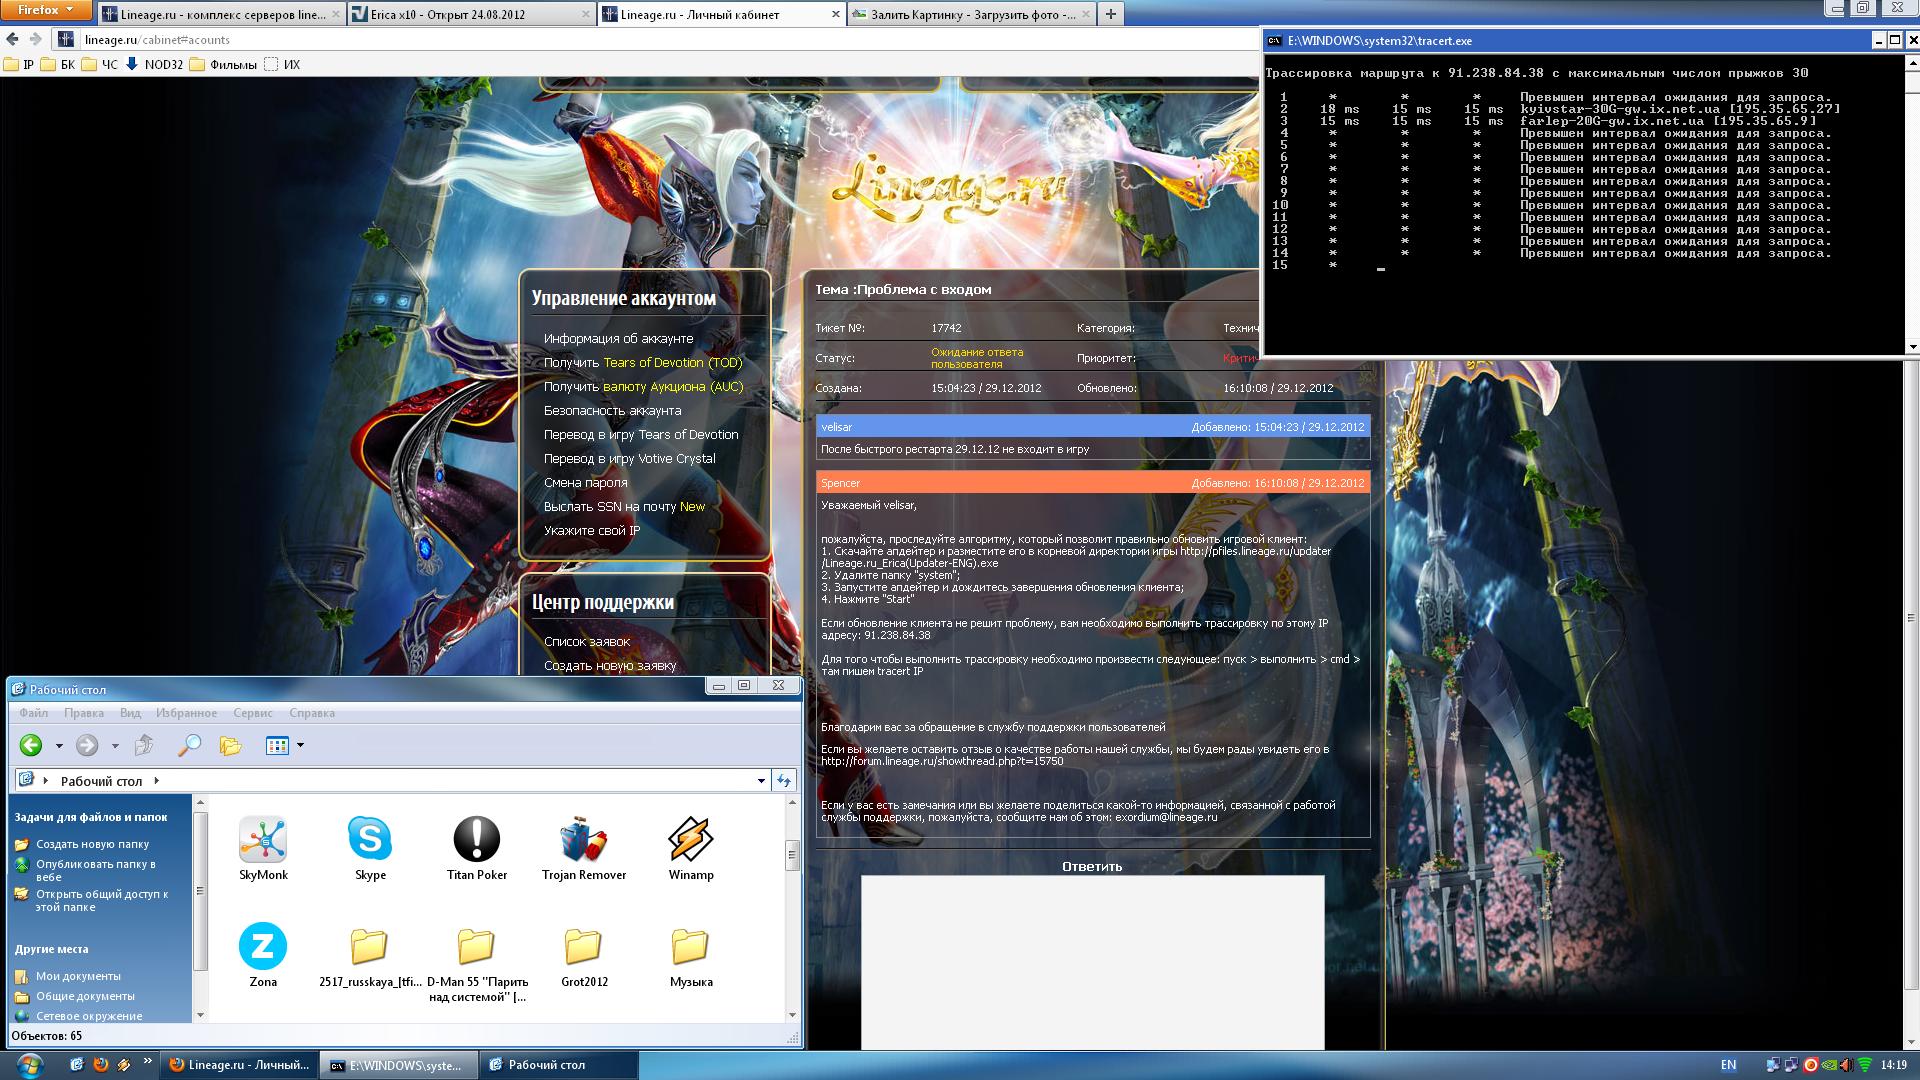
Task: Expand the arrow after Рабочий стол in the address bar
Action: [x=156, y=781]
